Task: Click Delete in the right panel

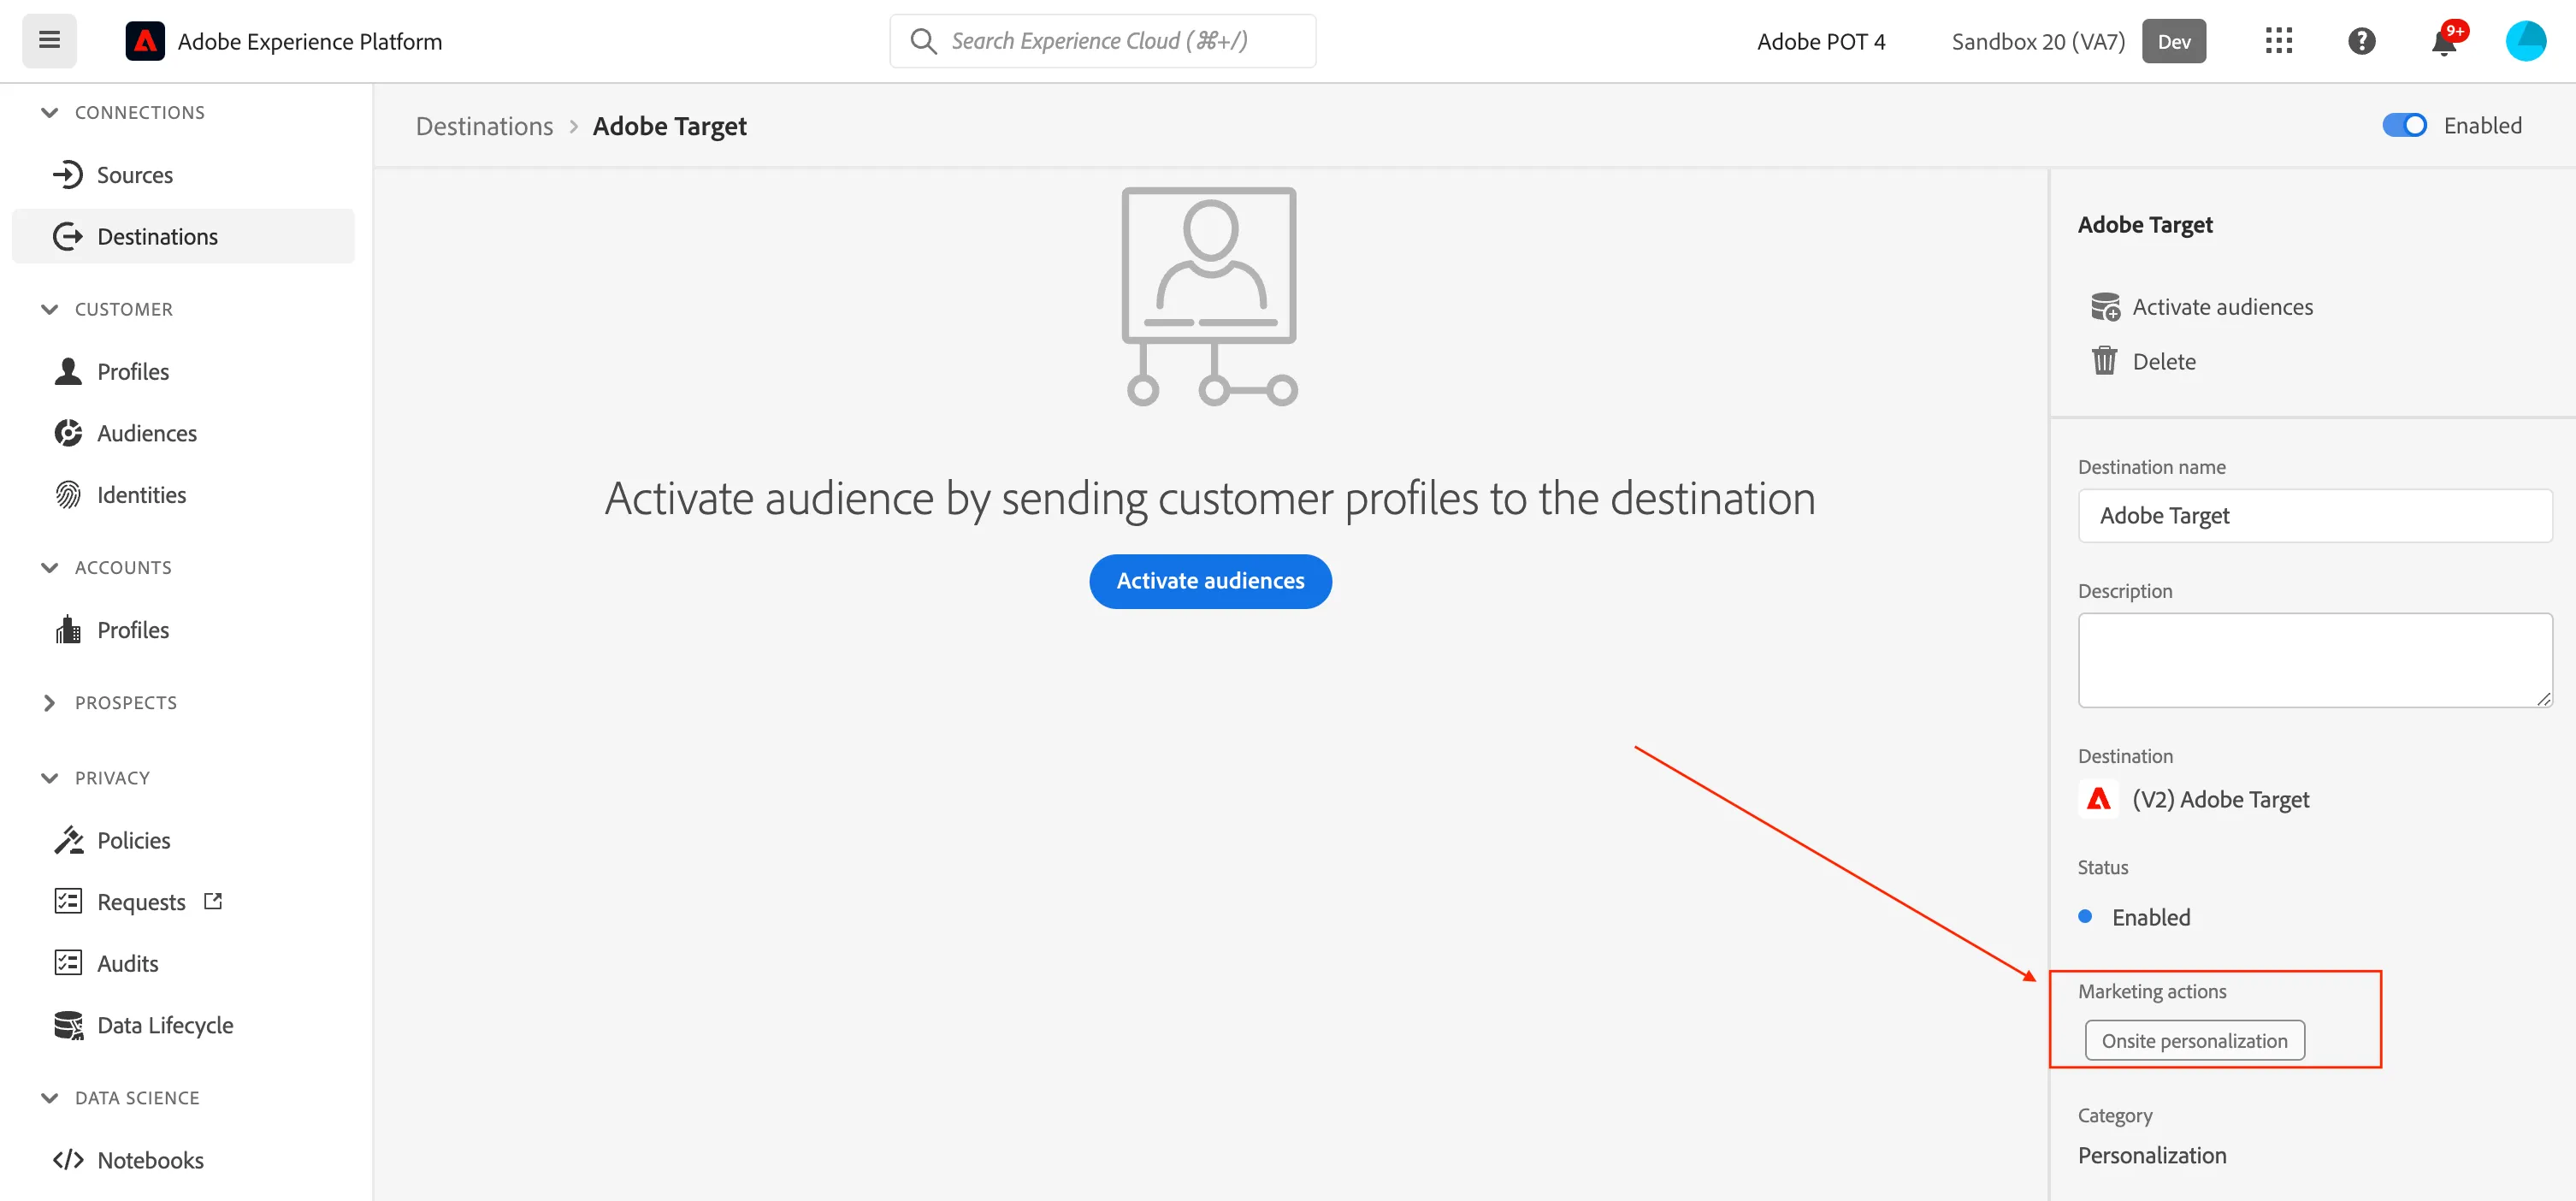Action: click(x=2164, y=361)
